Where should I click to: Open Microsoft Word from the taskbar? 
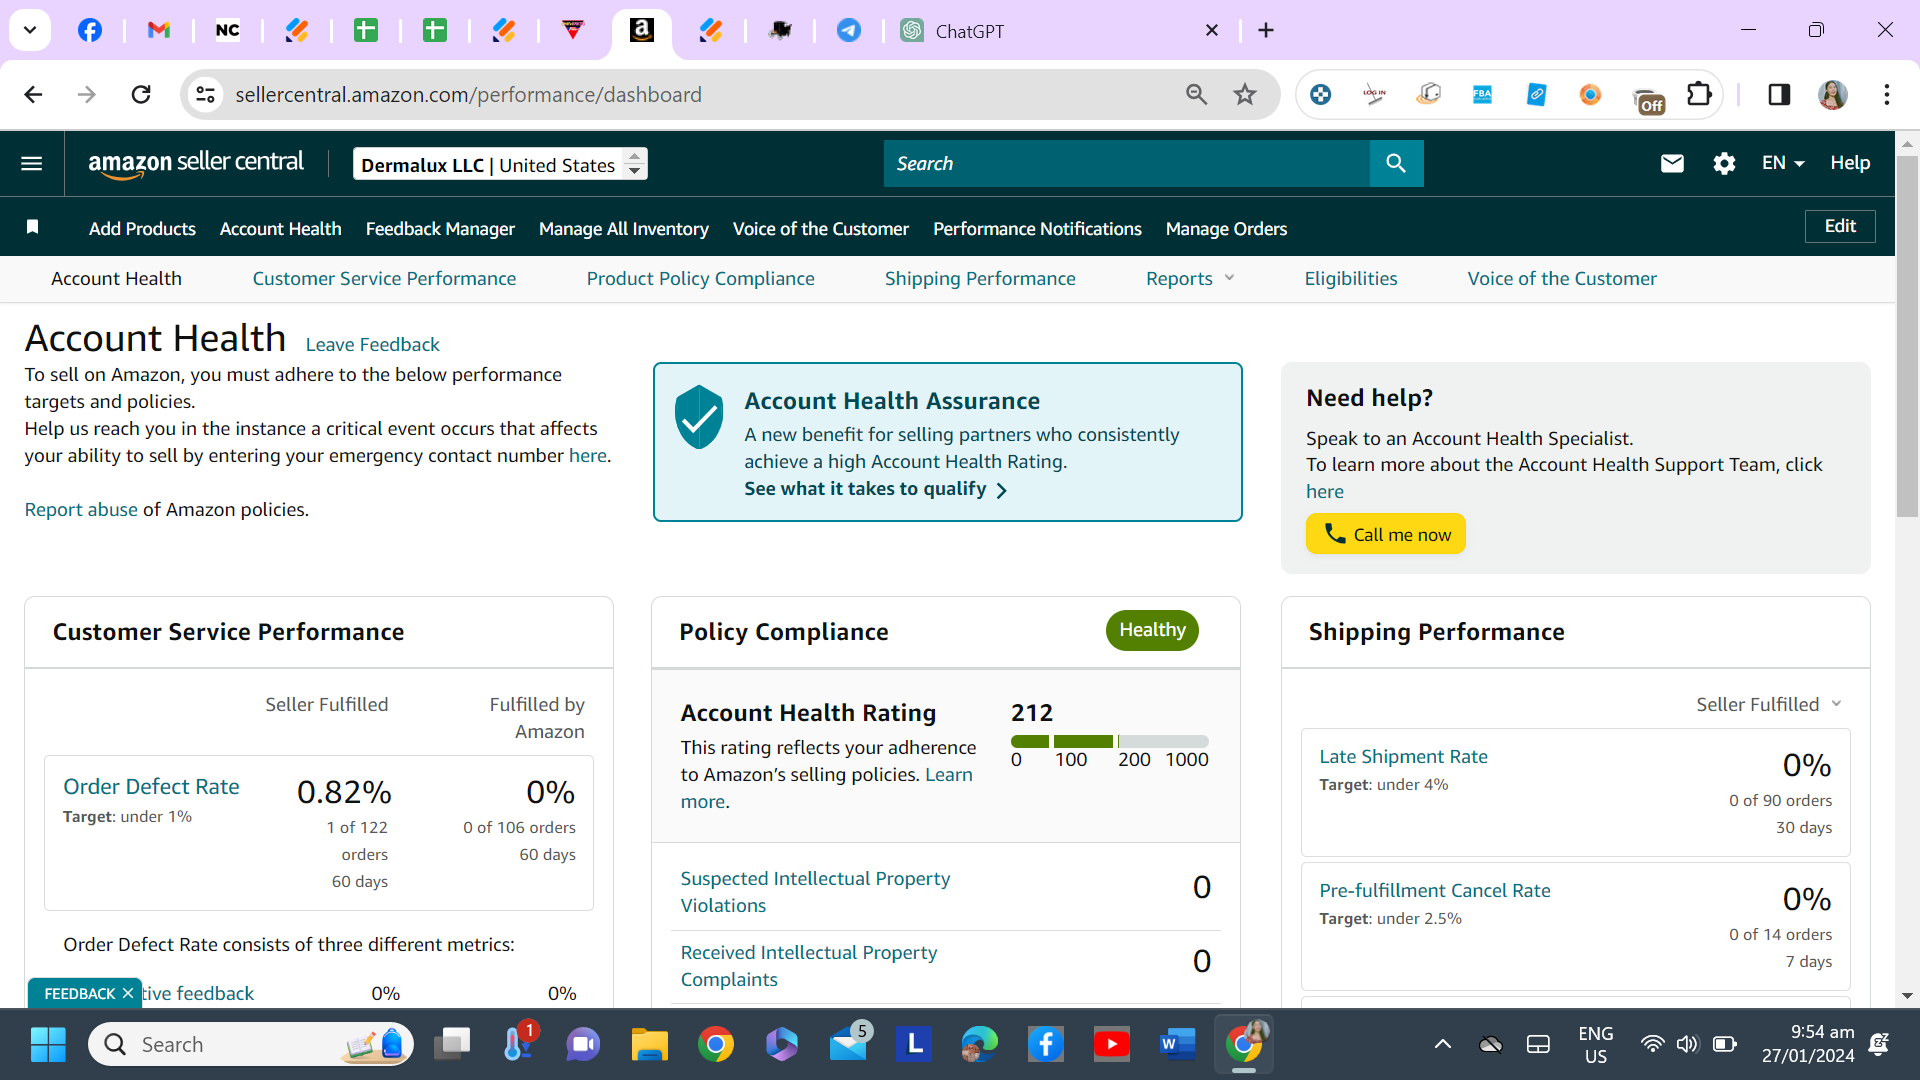1177,1044
